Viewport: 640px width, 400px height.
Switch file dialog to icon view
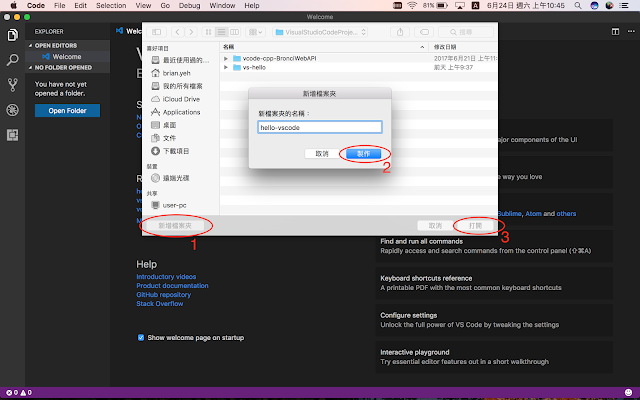tap(208, 32)
